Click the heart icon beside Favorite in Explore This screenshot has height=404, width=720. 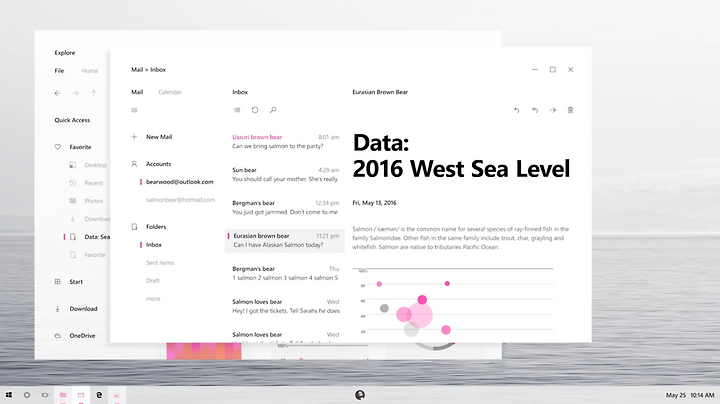(x=57, y=147)
